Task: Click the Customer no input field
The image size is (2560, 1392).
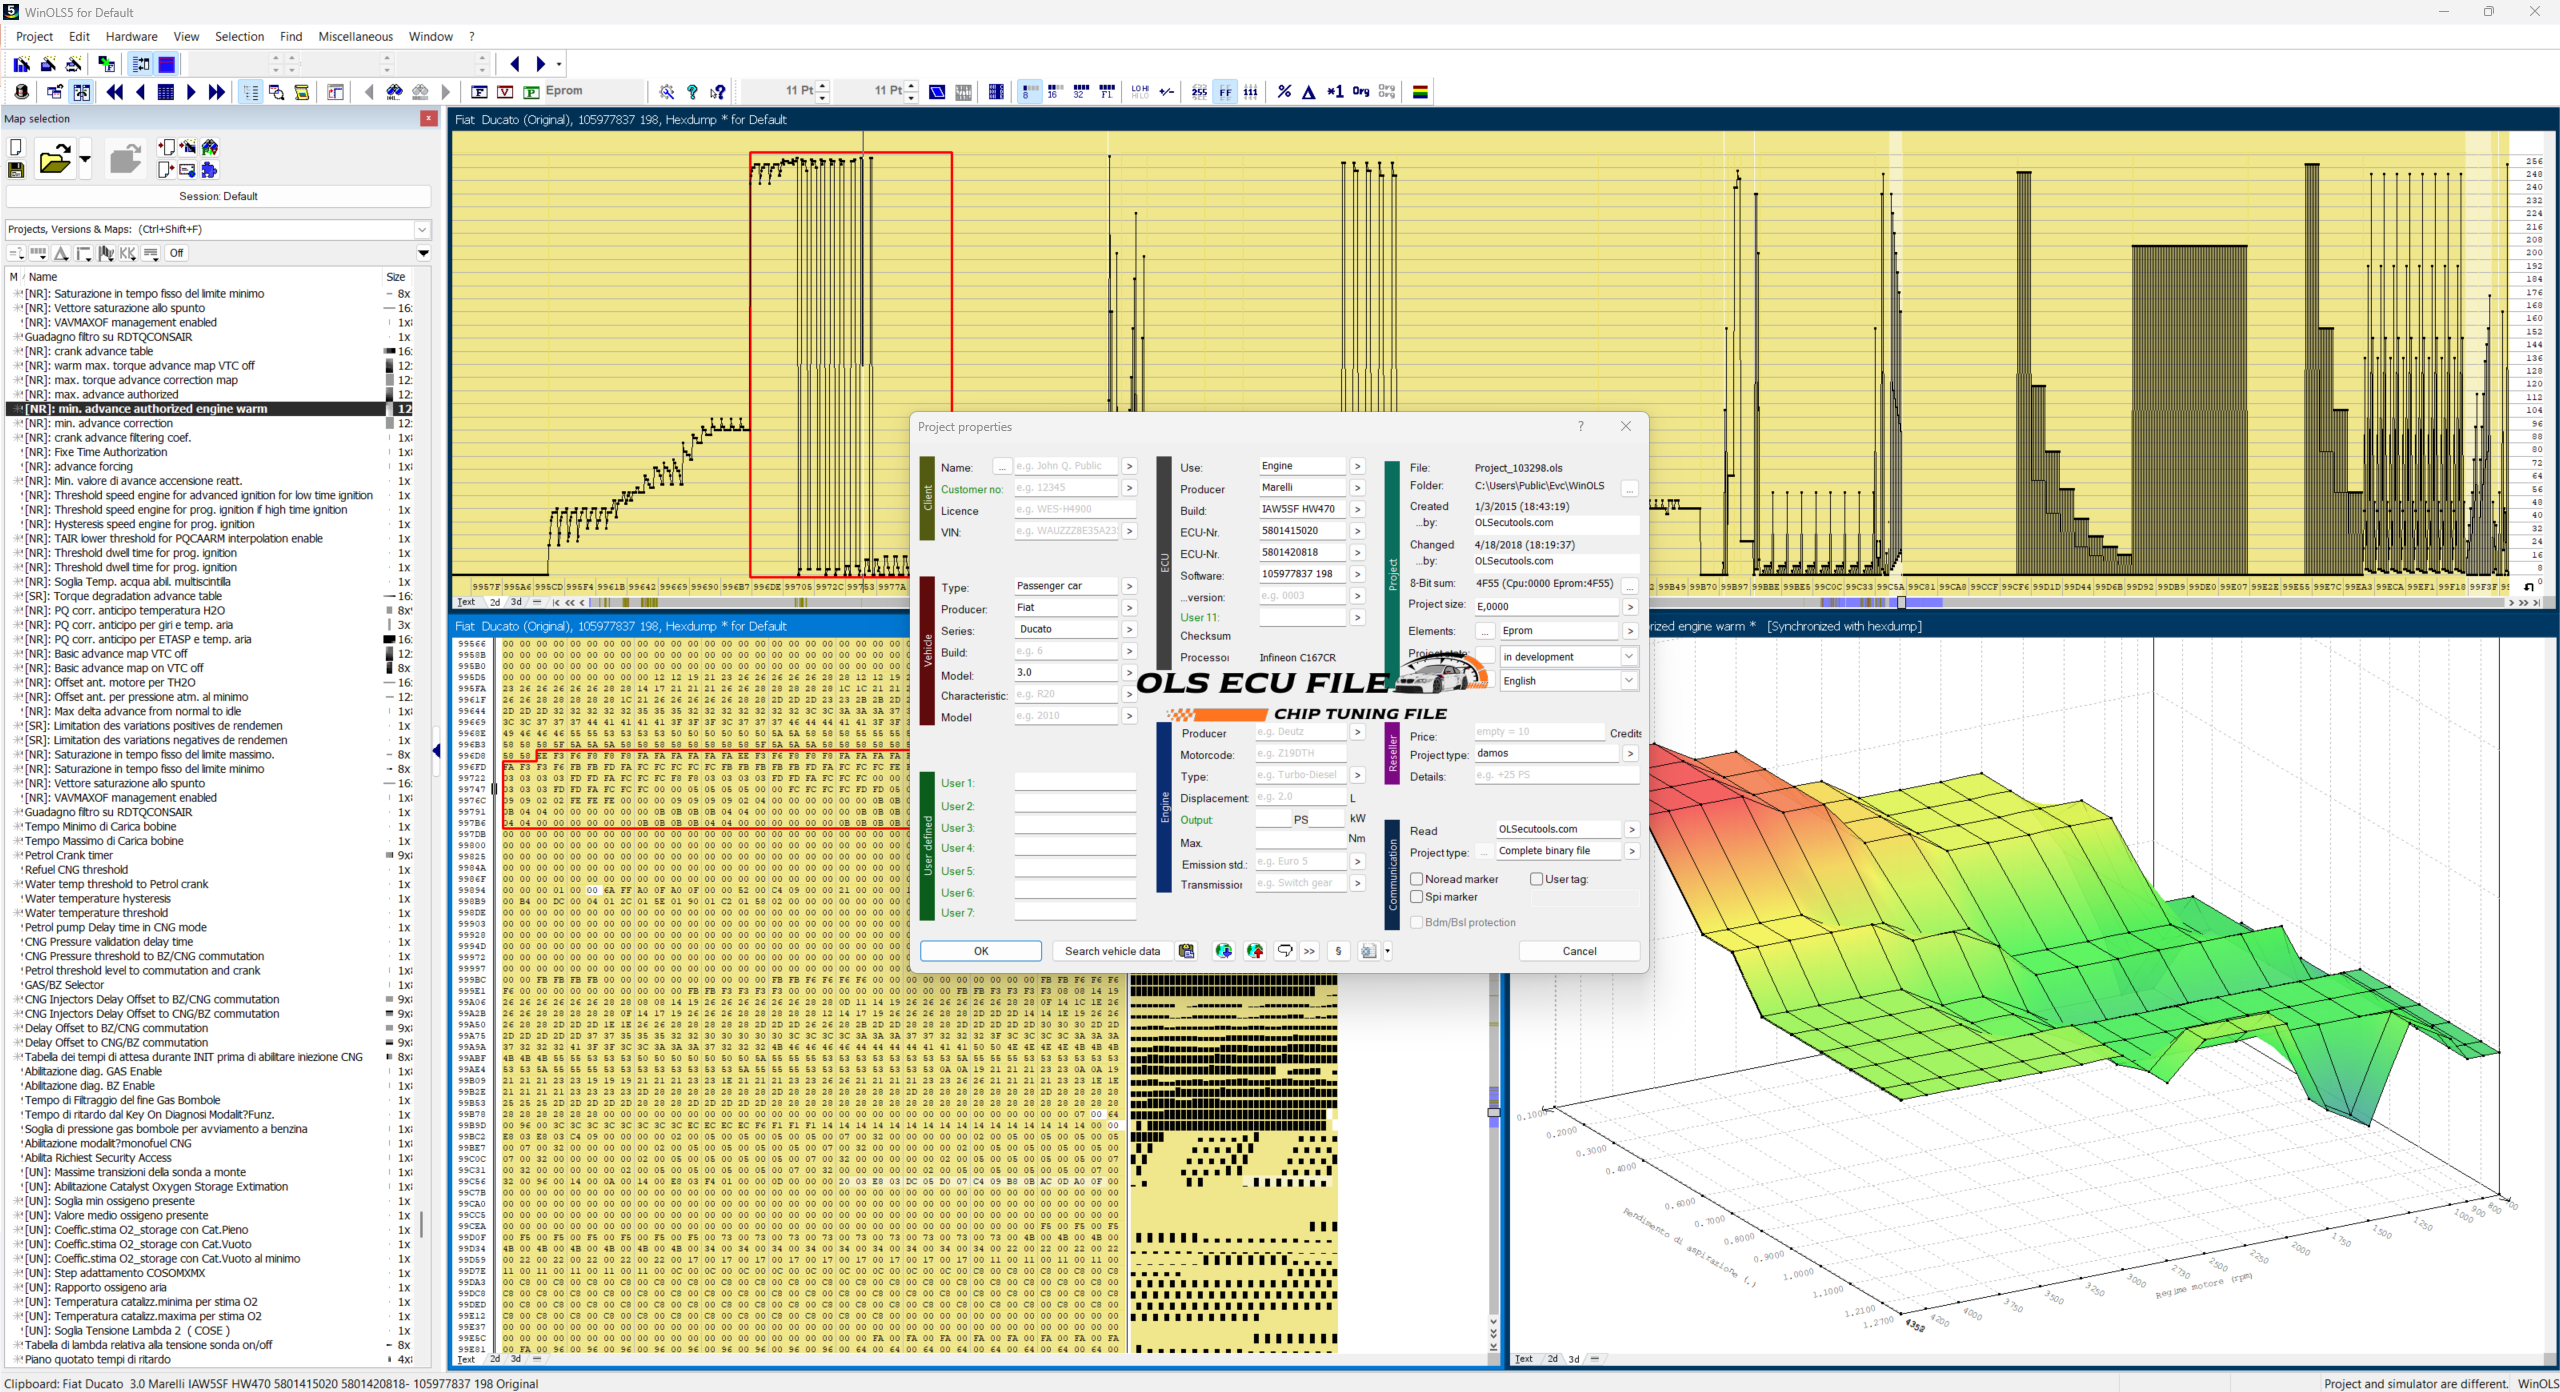Action: (1065, 488)
